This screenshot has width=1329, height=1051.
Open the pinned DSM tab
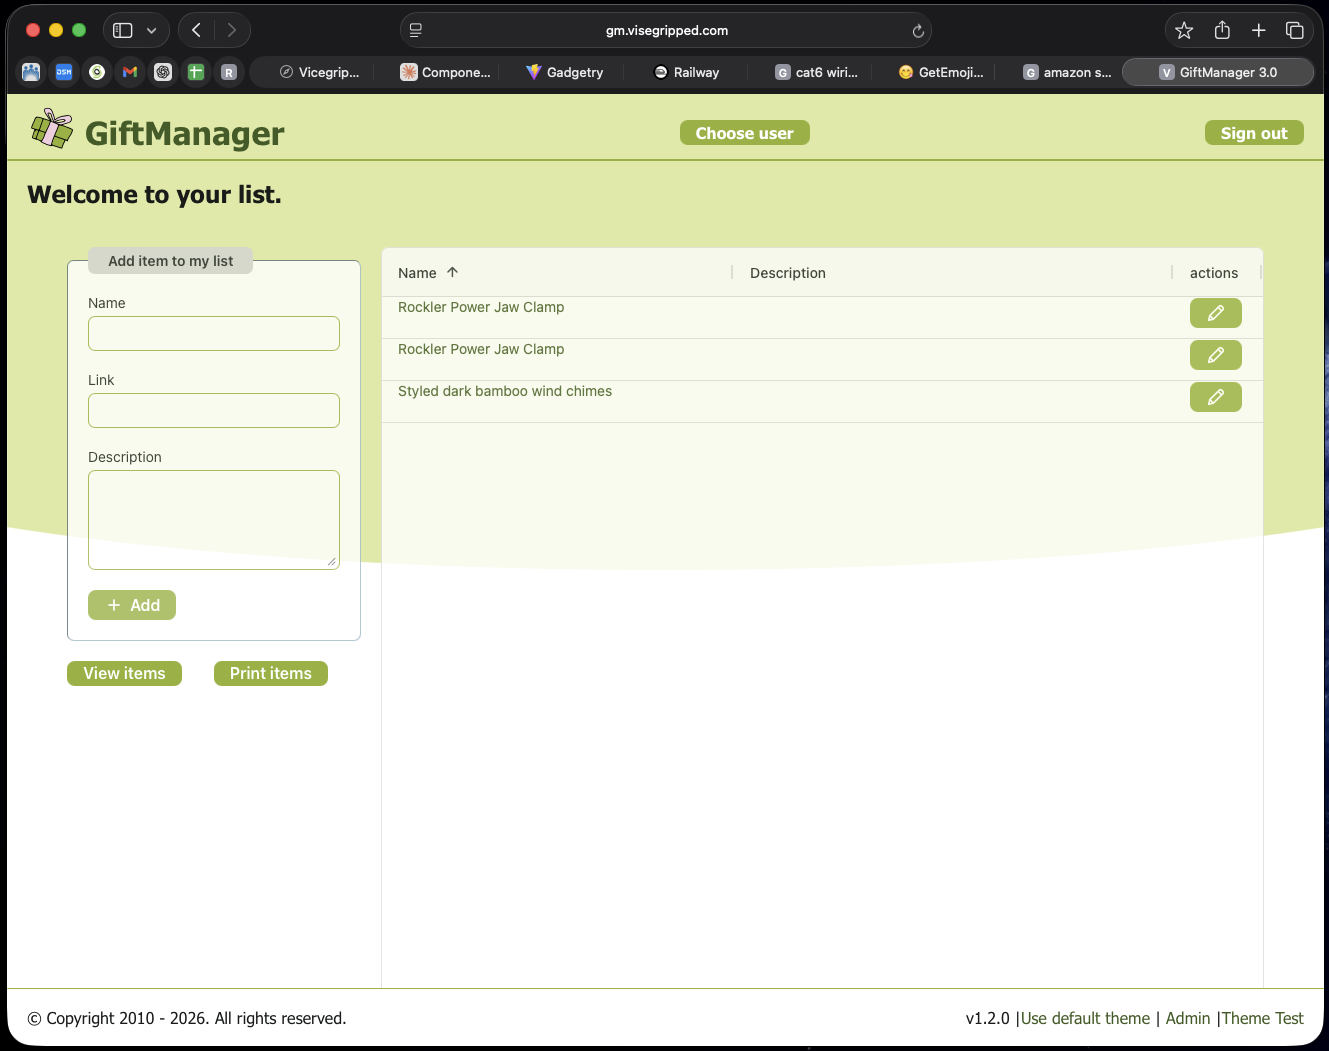(x=64, y=72)
